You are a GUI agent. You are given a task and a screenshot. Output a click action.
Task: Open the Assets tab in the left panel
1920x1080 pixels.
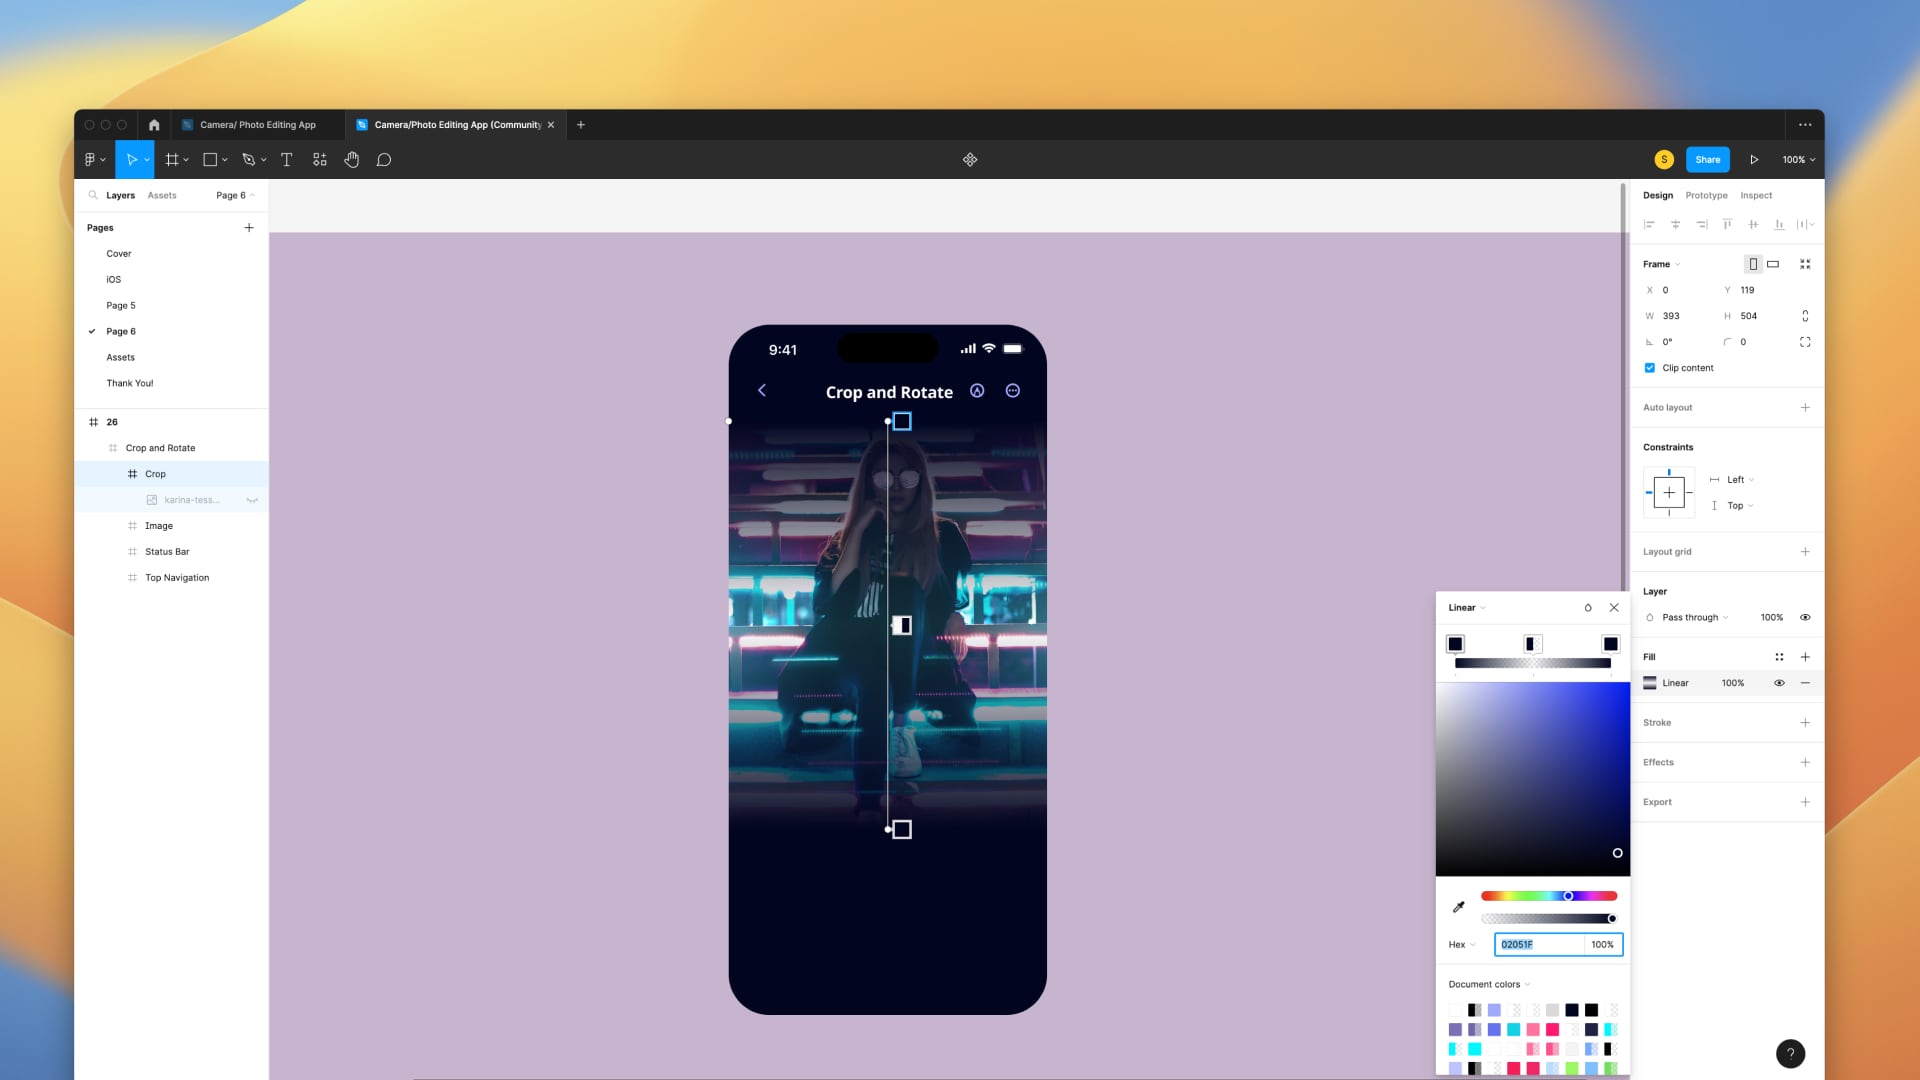(x=162, y=195)
